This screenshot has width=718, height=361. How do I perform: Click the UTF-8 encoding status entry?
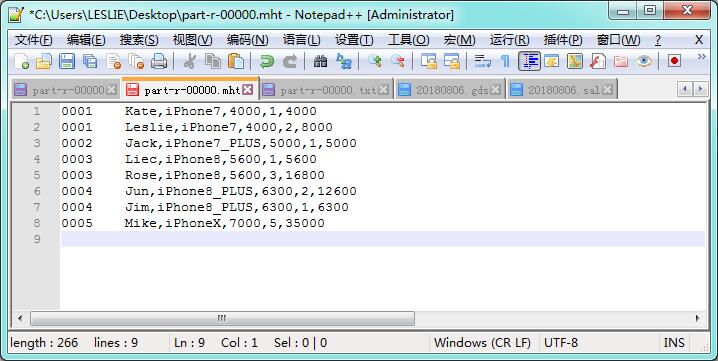point(561,343)
